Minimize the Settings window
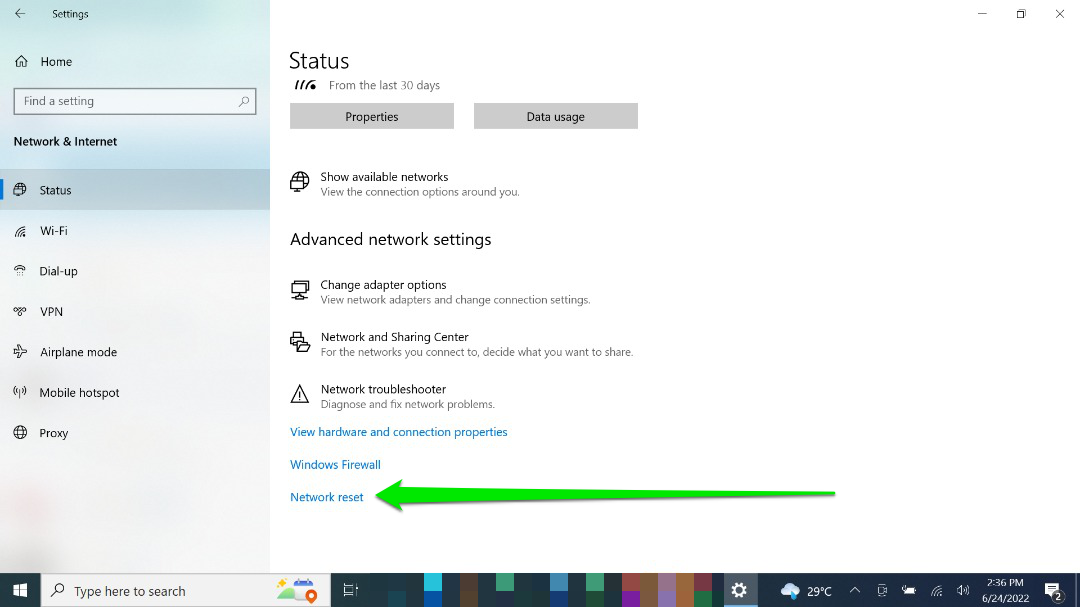 tap(982, 14)
